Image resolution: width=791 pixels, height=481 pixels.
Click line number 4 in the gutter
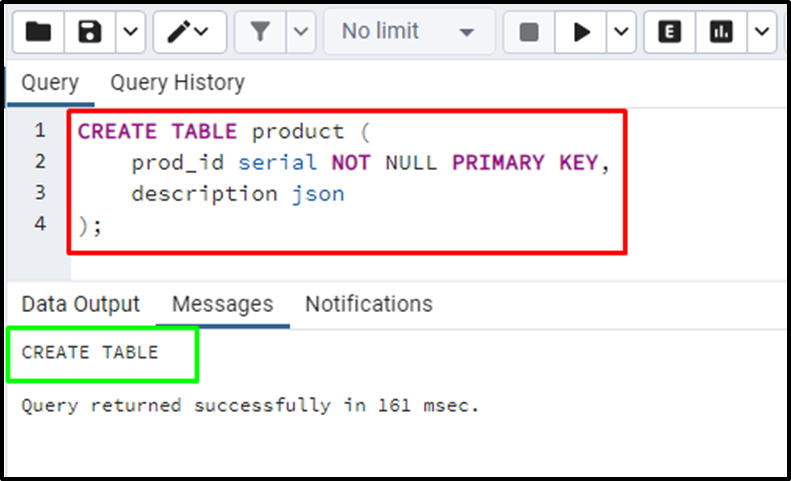pos(40,224)
